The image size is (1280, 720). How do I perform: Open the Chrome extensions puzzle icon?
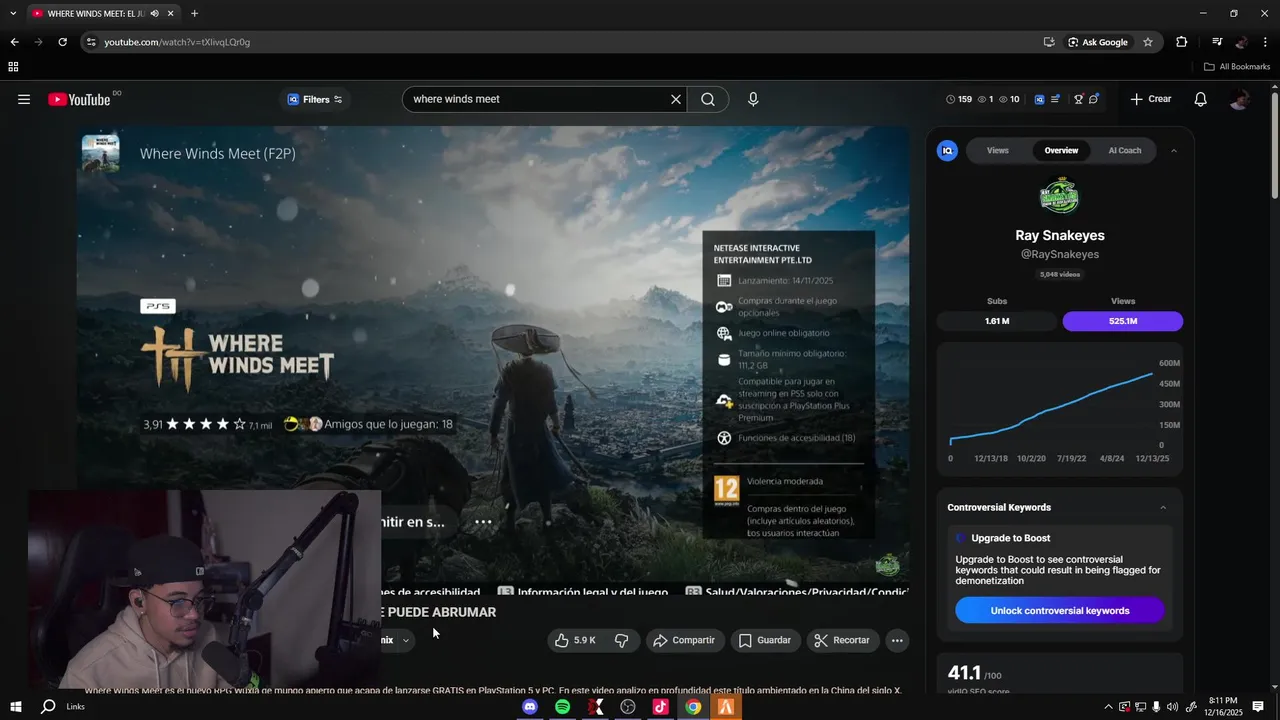[1182, 42]
